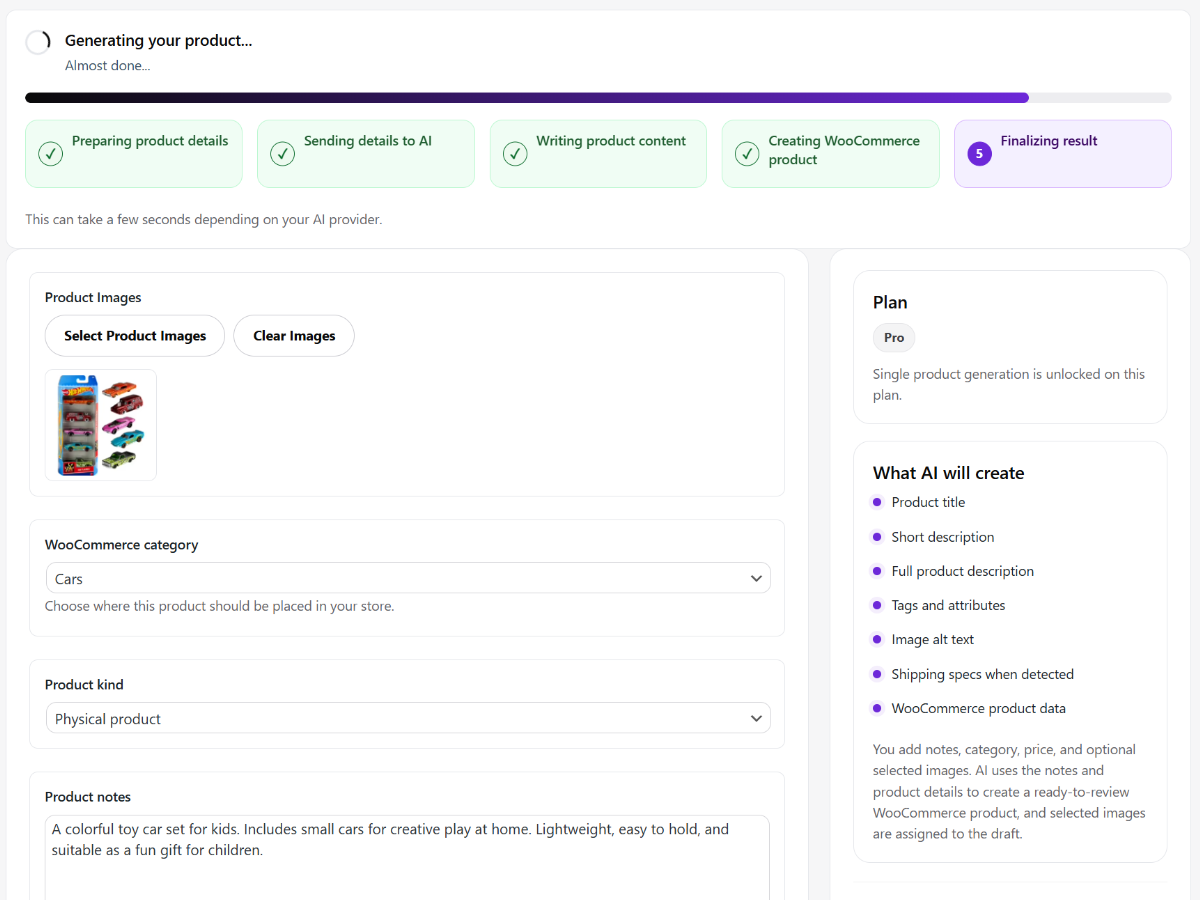Select the Finalizing result step
Screen dimensions: 1200x900
[1063, 154]
